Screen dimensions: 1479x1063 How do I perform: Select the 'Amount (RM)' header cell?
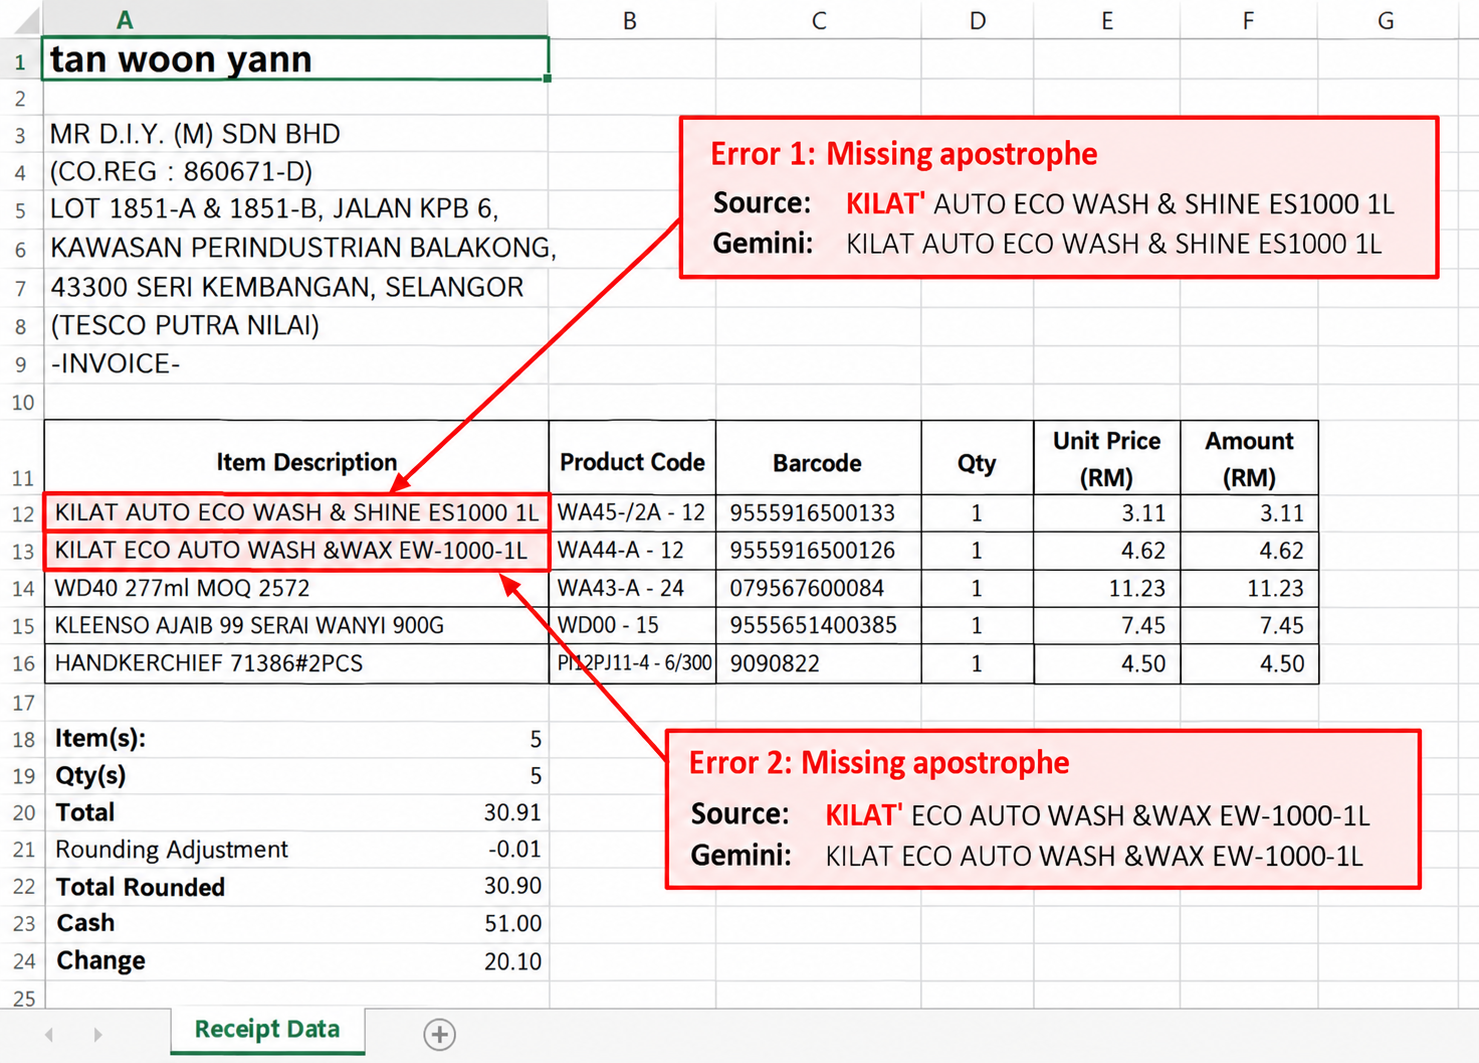pyautogui.click(x=1249, y=458)
